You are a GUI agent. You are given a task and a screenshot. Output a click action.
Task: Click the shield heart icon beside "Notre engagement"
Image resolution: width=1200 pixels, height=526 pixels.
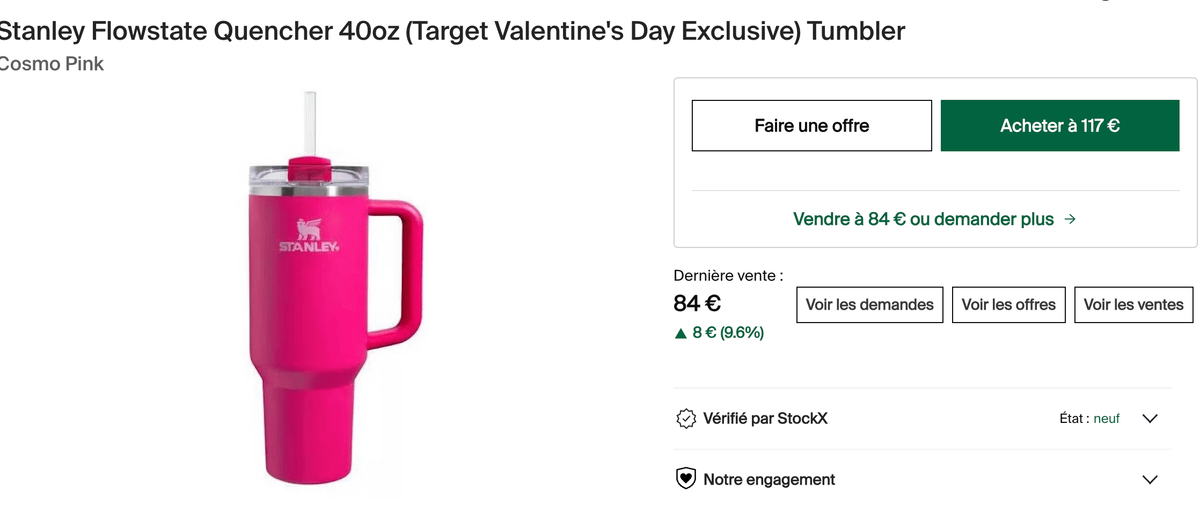point(686,480)
